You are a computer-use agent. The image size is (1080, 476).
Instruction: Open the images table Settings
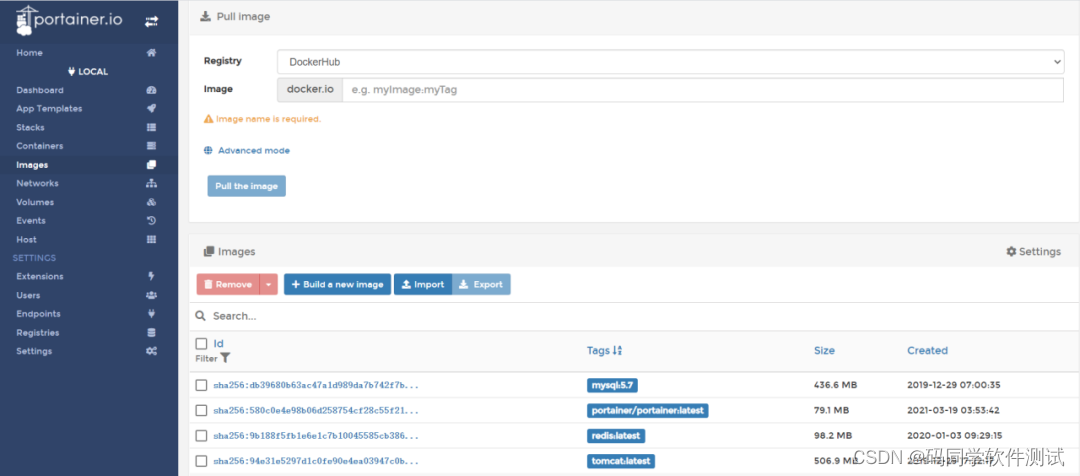(x=1033, y=251)
